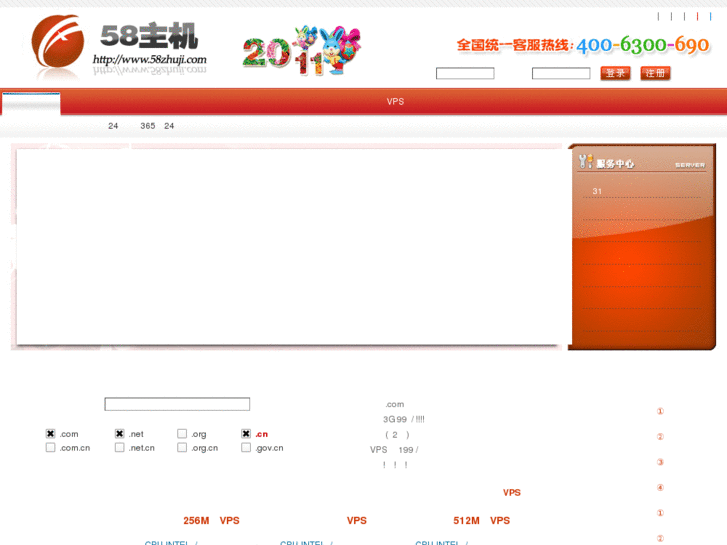Open the '! ! !' news link
The width and height of the screenshot is (727, 545).
tap(395, 465)
